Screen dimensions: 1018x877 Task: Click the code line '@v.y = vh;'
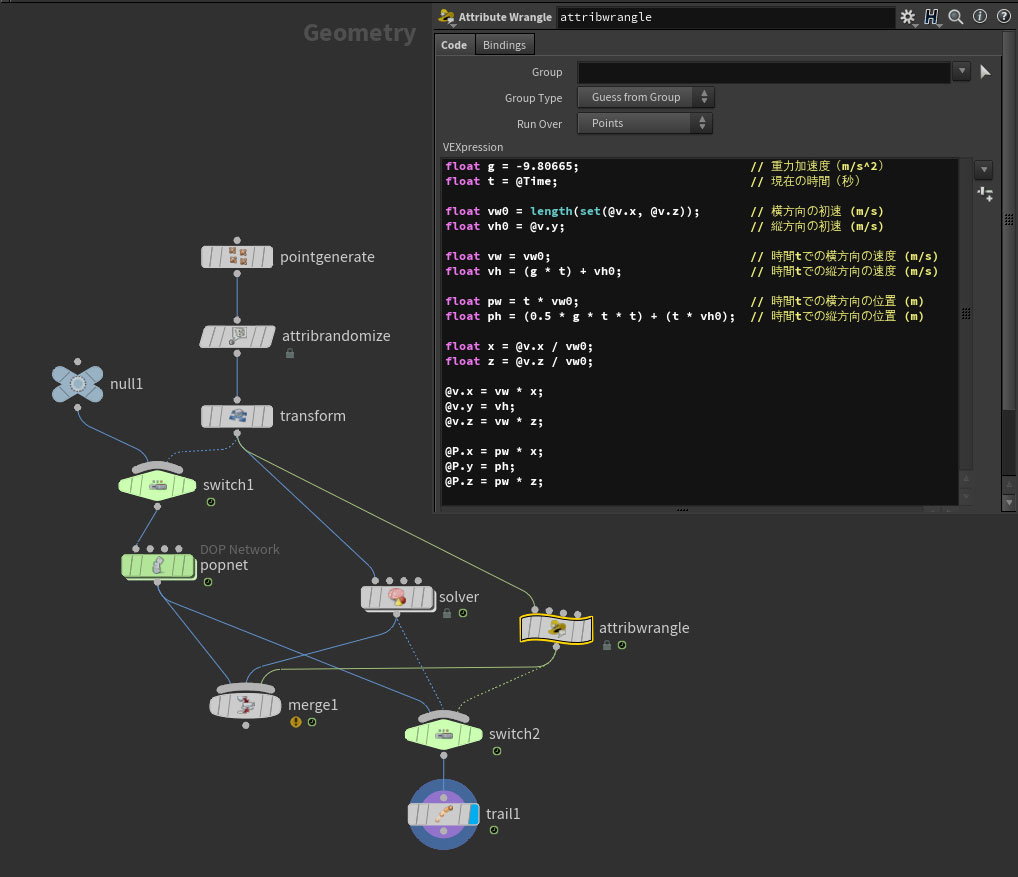(480, 406)
